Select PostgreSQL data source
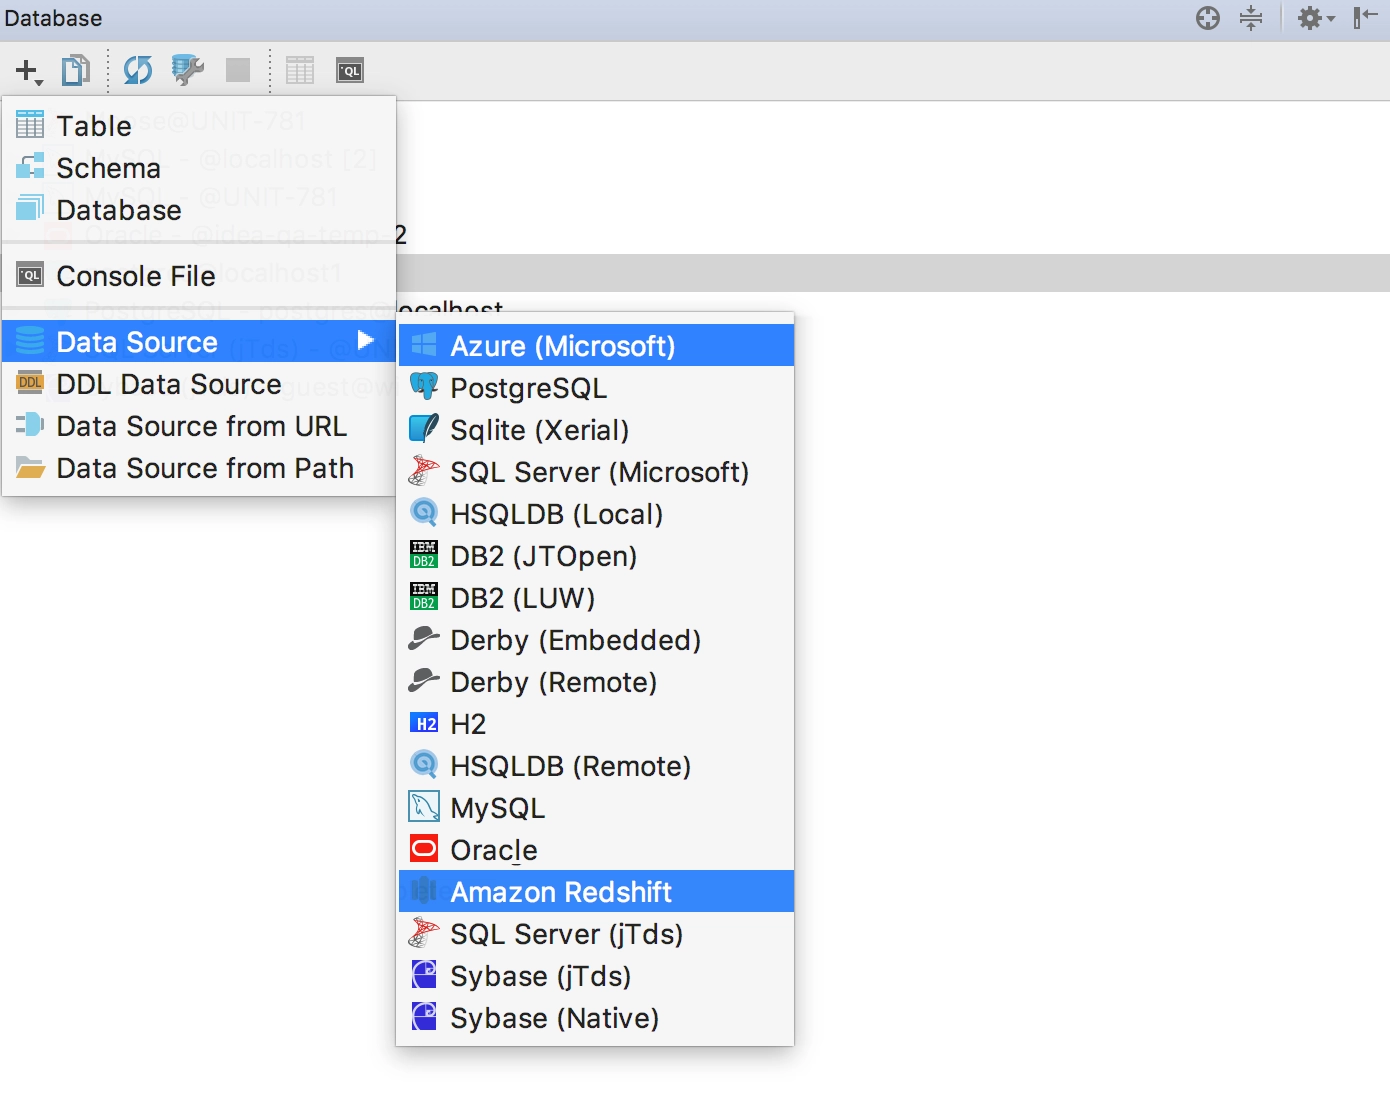Viewport: 1390px width, 1095px height. [x=596, y=388]
